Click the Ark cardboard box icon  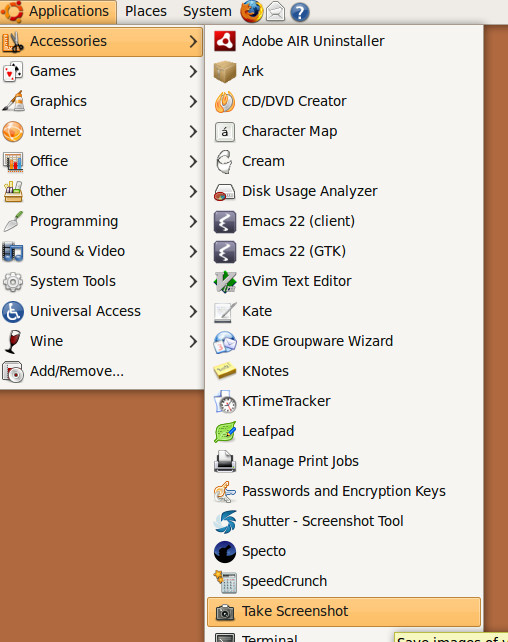[x=225, y=71]
